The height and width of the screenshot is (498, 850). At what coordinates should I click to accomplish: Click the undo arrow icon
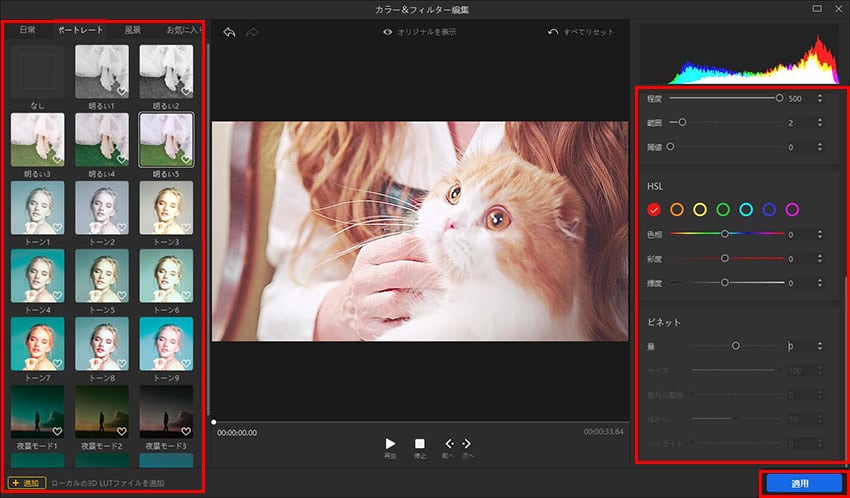(x=229, y=32)
